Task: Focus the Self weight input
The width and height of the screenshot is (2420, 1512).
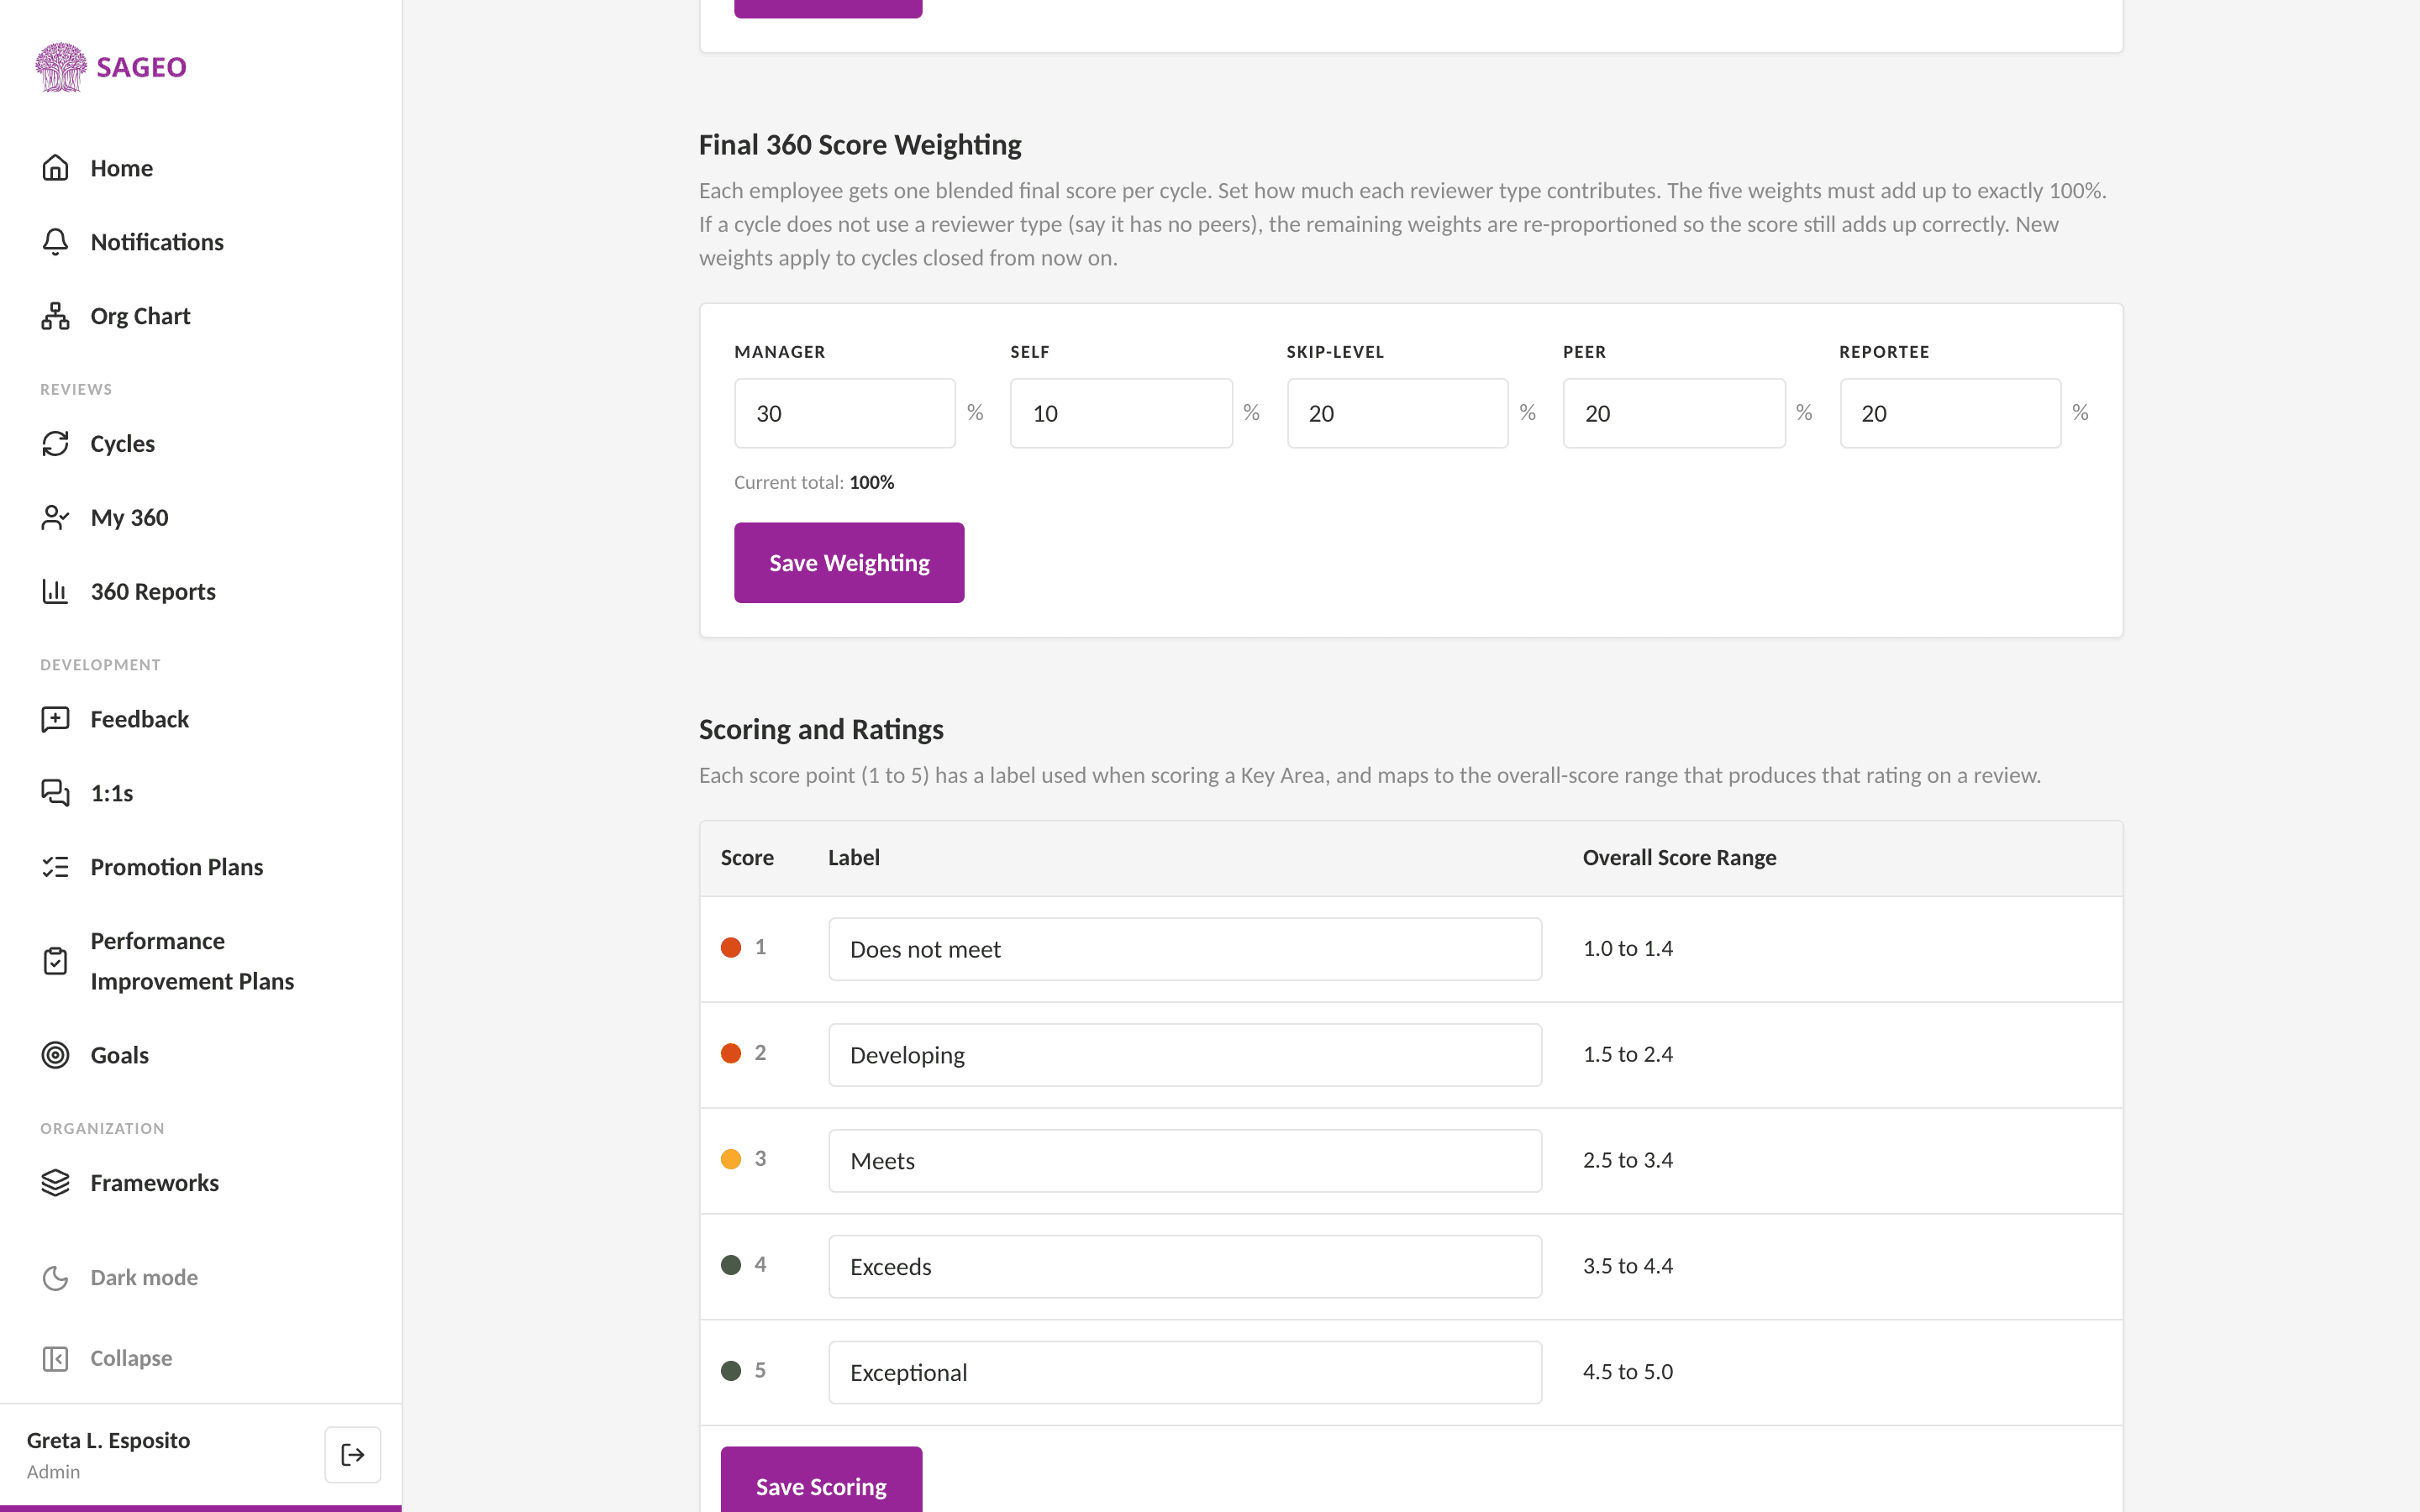Action: 1121,414
